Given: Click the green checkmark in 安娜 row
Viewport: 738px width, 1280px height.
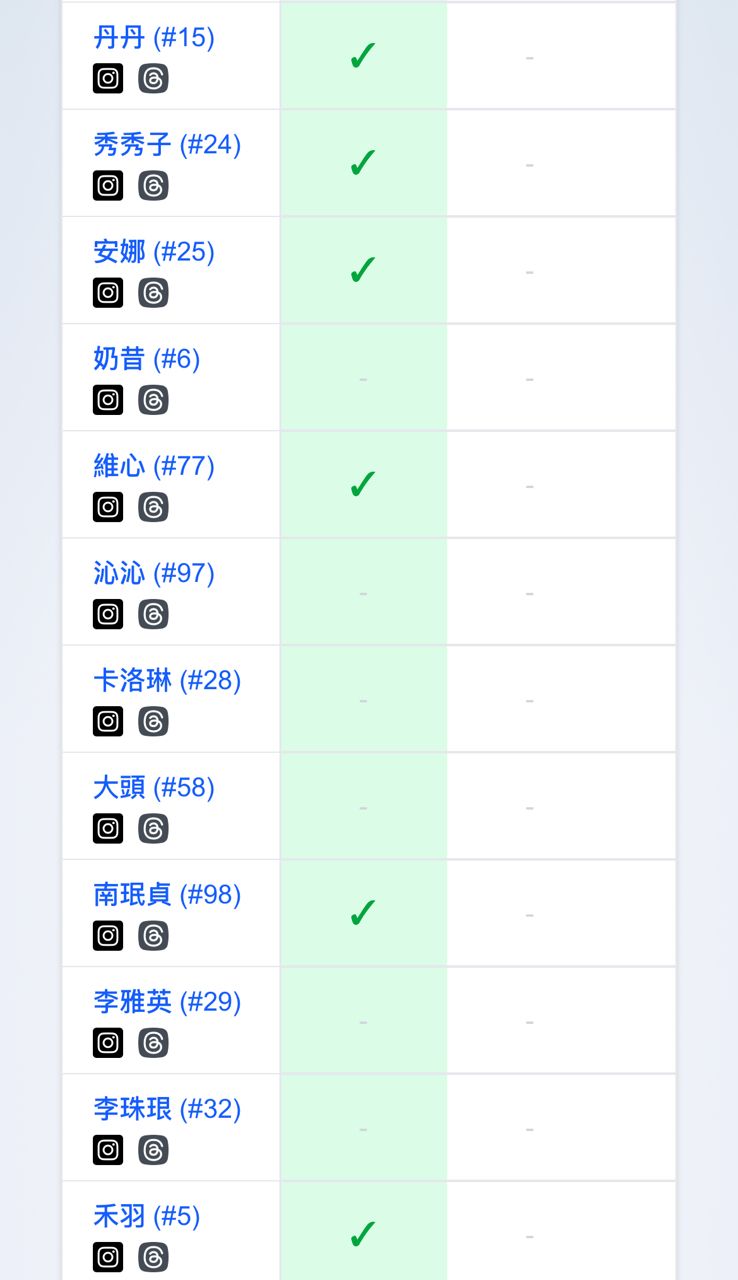Looking at the screenshot, I should [363, 270].
